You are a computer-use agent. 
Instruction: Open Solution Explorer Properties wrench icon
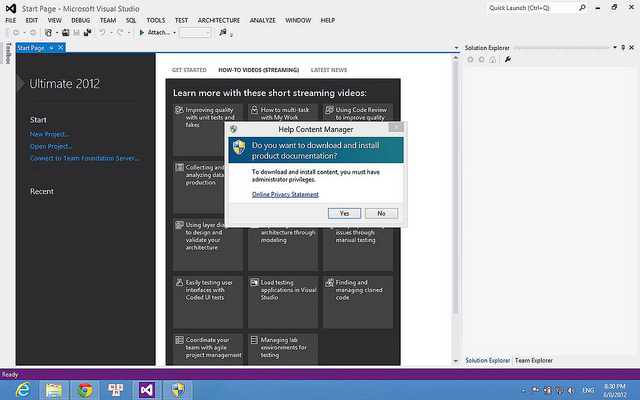click(x=508, y=60)
